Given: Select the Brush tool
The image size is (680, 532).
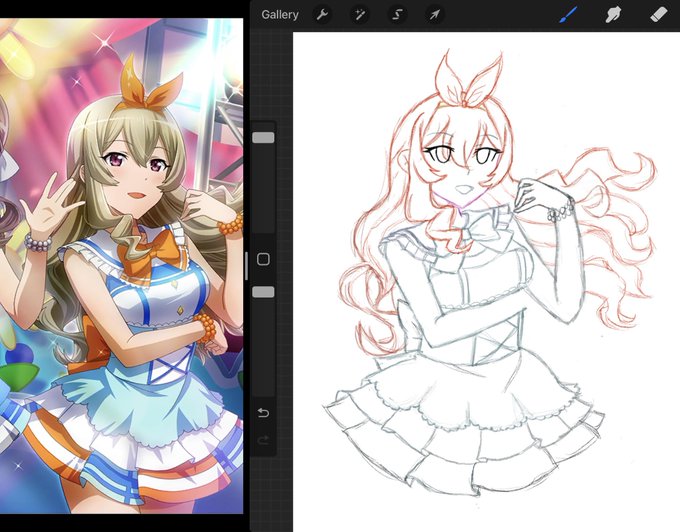Looking at the screenshot, I should tap(568, 15).
